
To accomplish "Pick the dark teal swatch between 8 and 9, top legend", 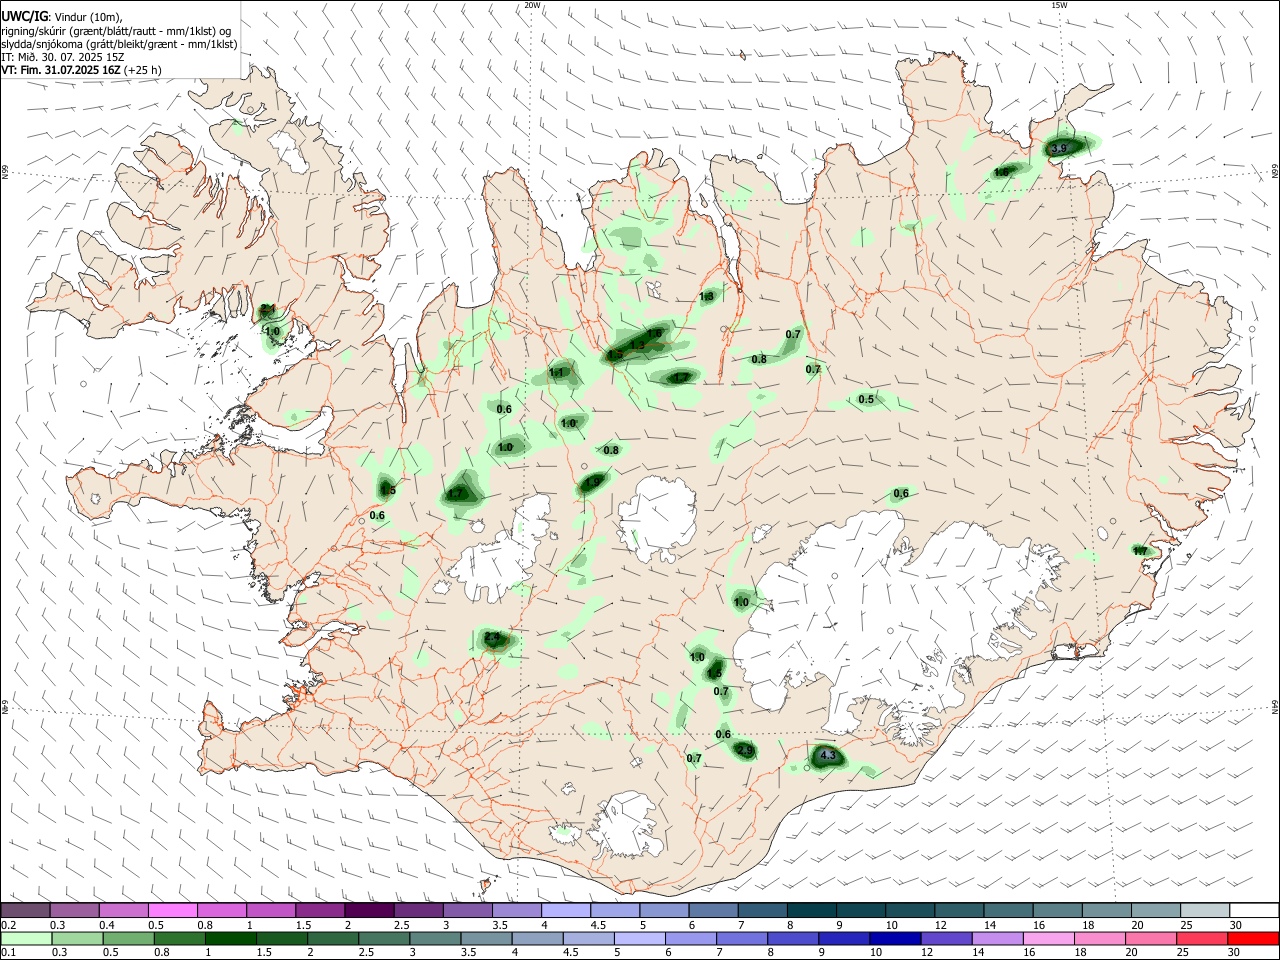I will tap(811, 910).
